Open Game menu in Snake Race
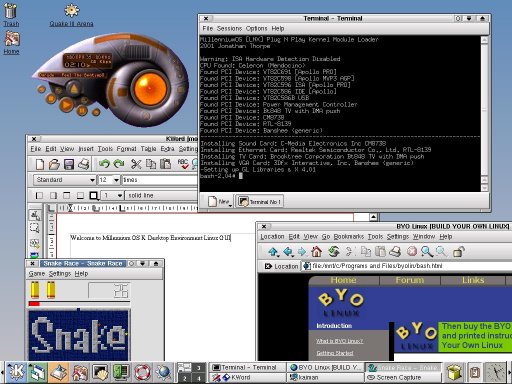Screen dimensions: 512x384 pos(37,274)
